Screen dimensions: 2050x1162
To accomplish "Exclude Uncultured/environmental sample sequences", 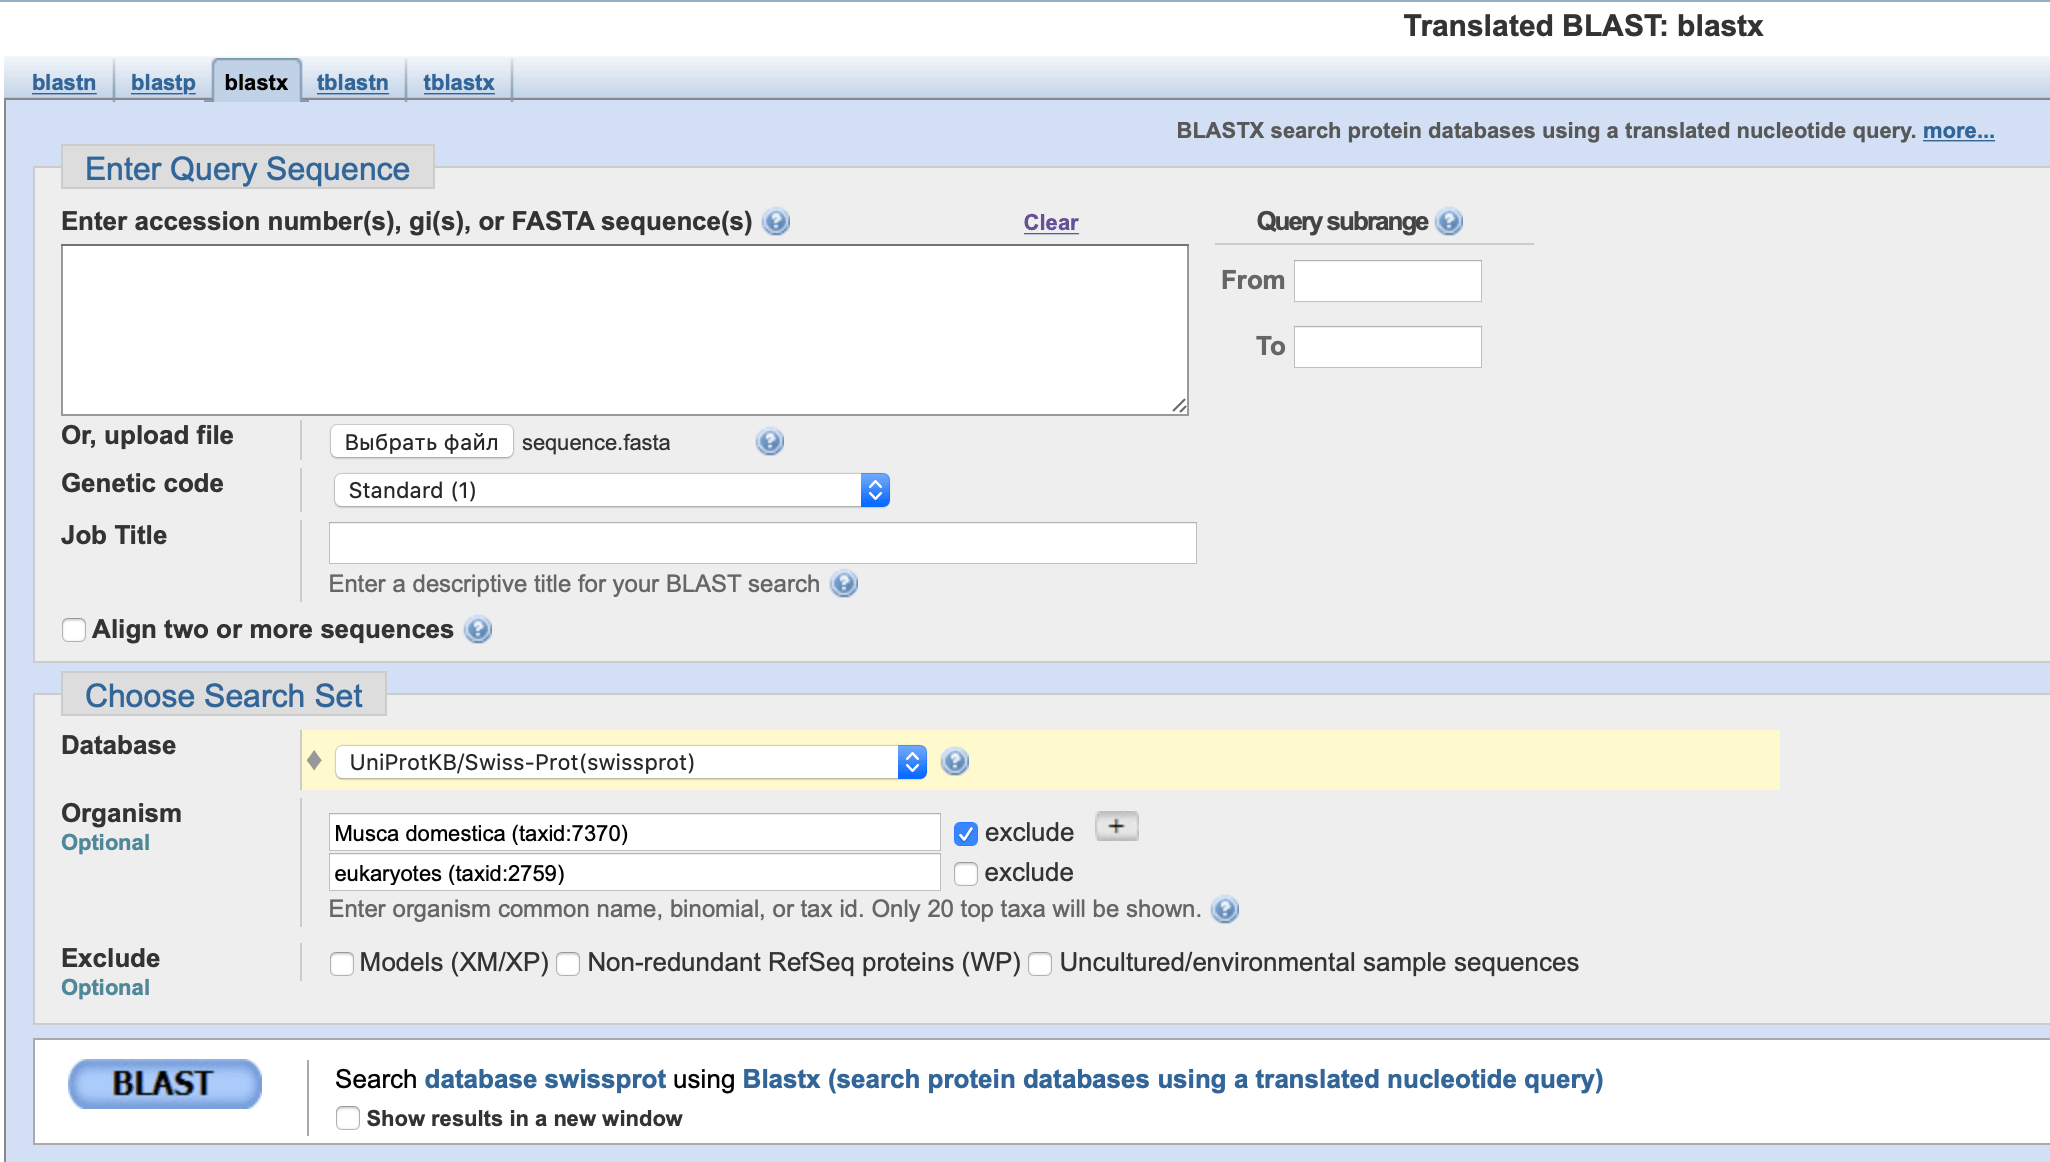I will (1040, 963).
